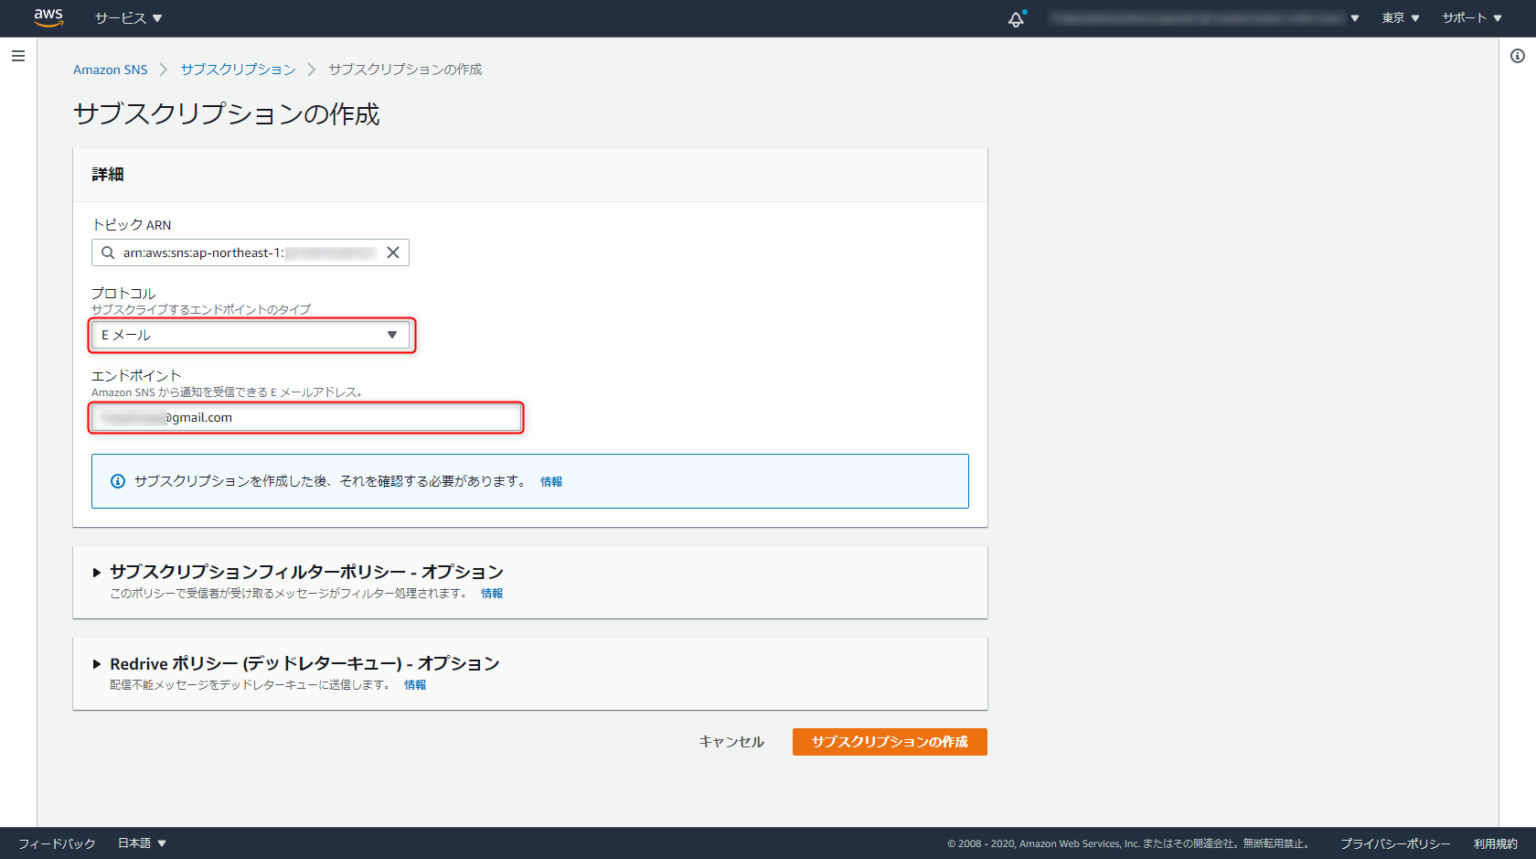
Task: Click the notifications bell icon
Action: (1016, 18)
